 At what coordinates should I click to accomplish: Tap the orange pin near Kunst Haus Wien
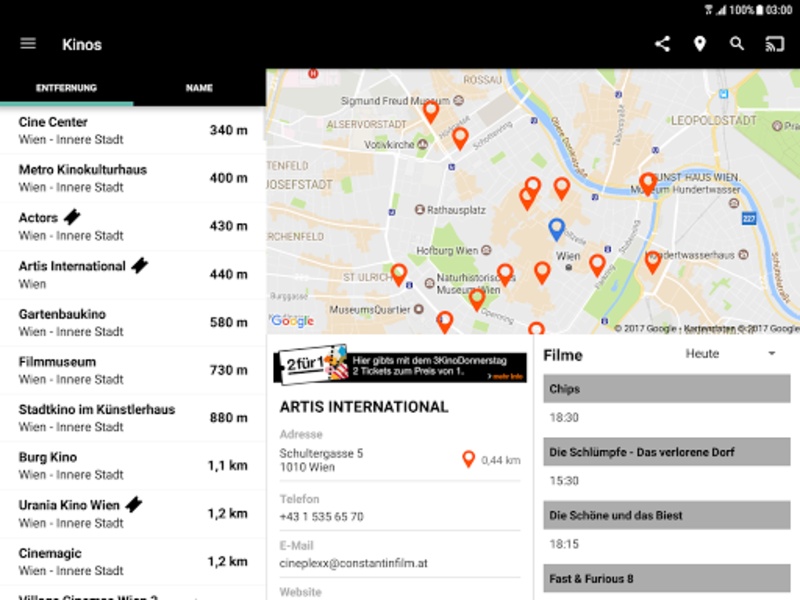(x=648, y=184)
